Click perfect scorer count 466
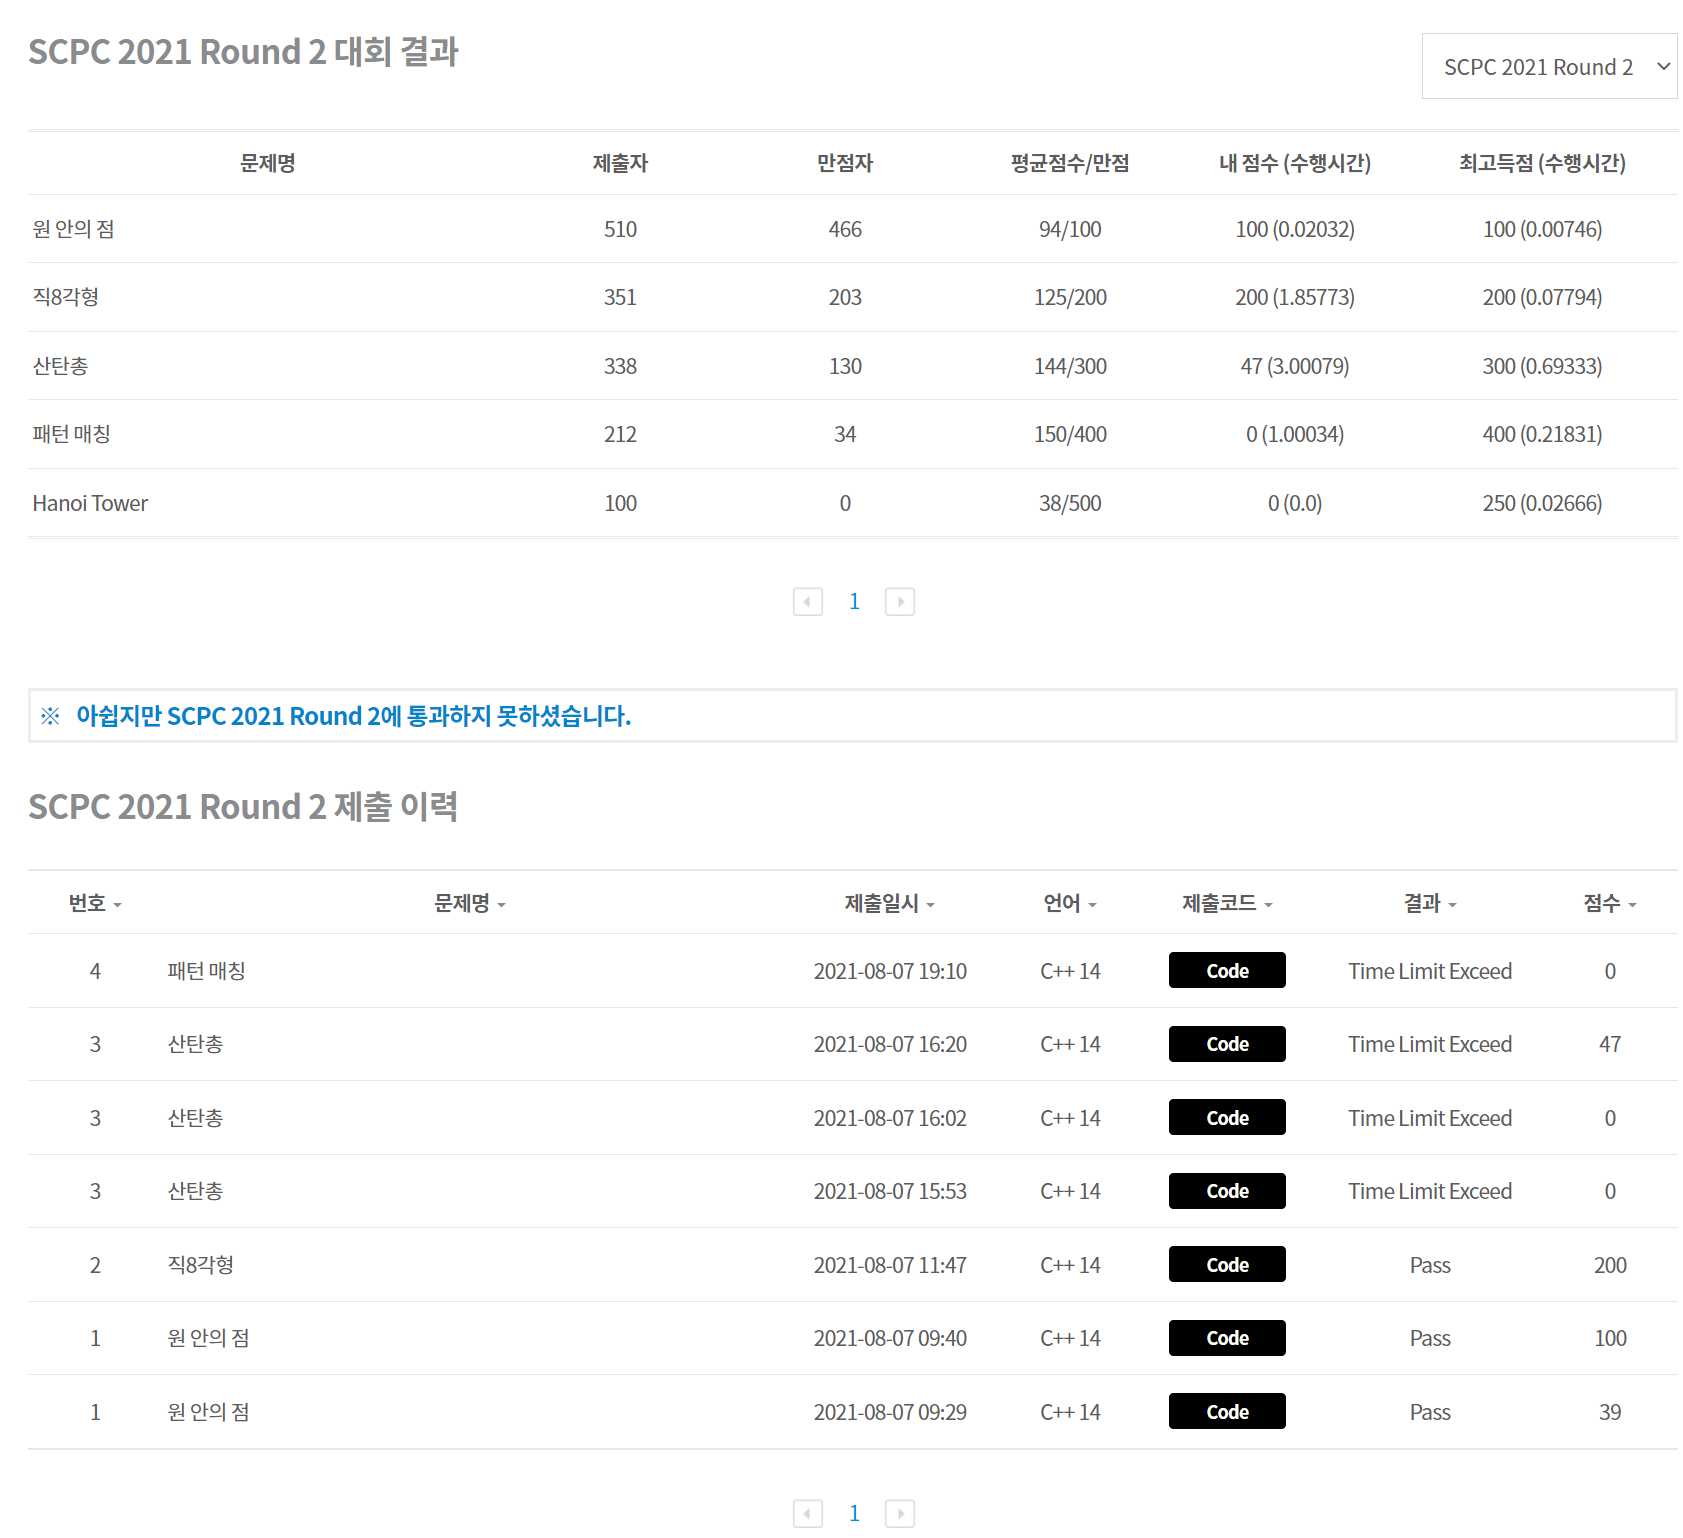 [x=845, y=229]
